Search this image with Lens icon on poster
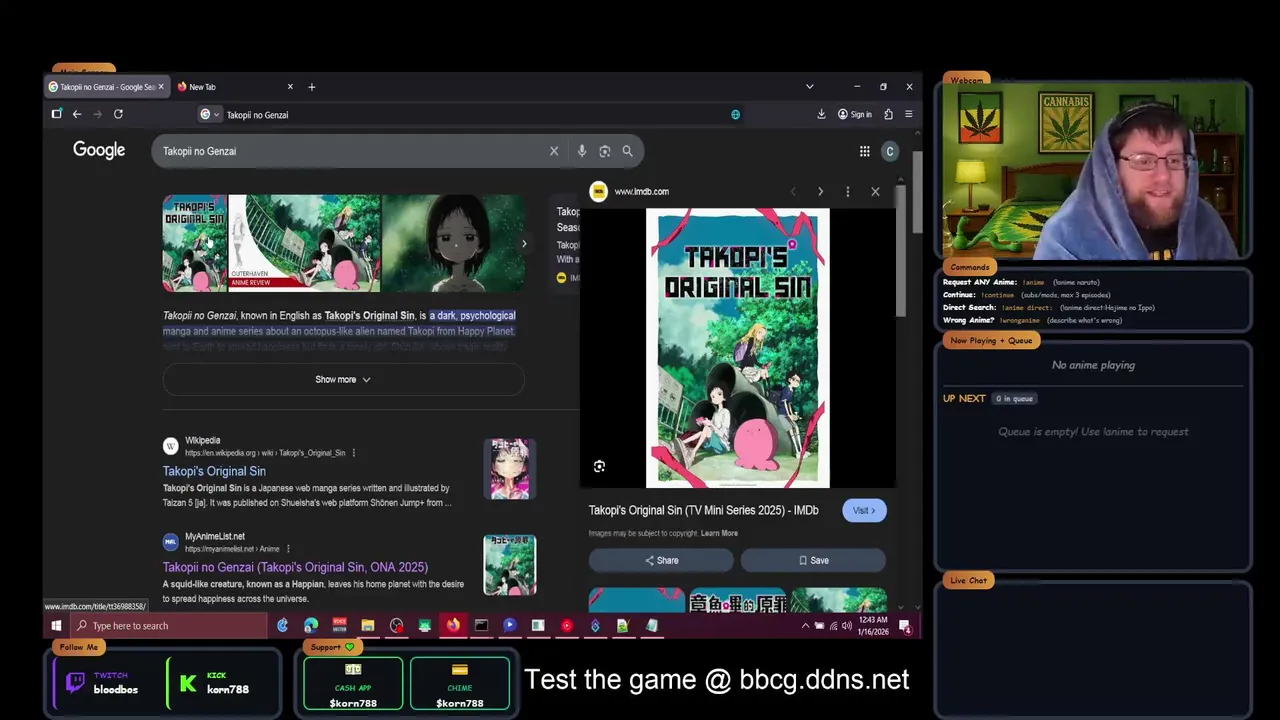The image size is (1280, 720). point(599,466)
